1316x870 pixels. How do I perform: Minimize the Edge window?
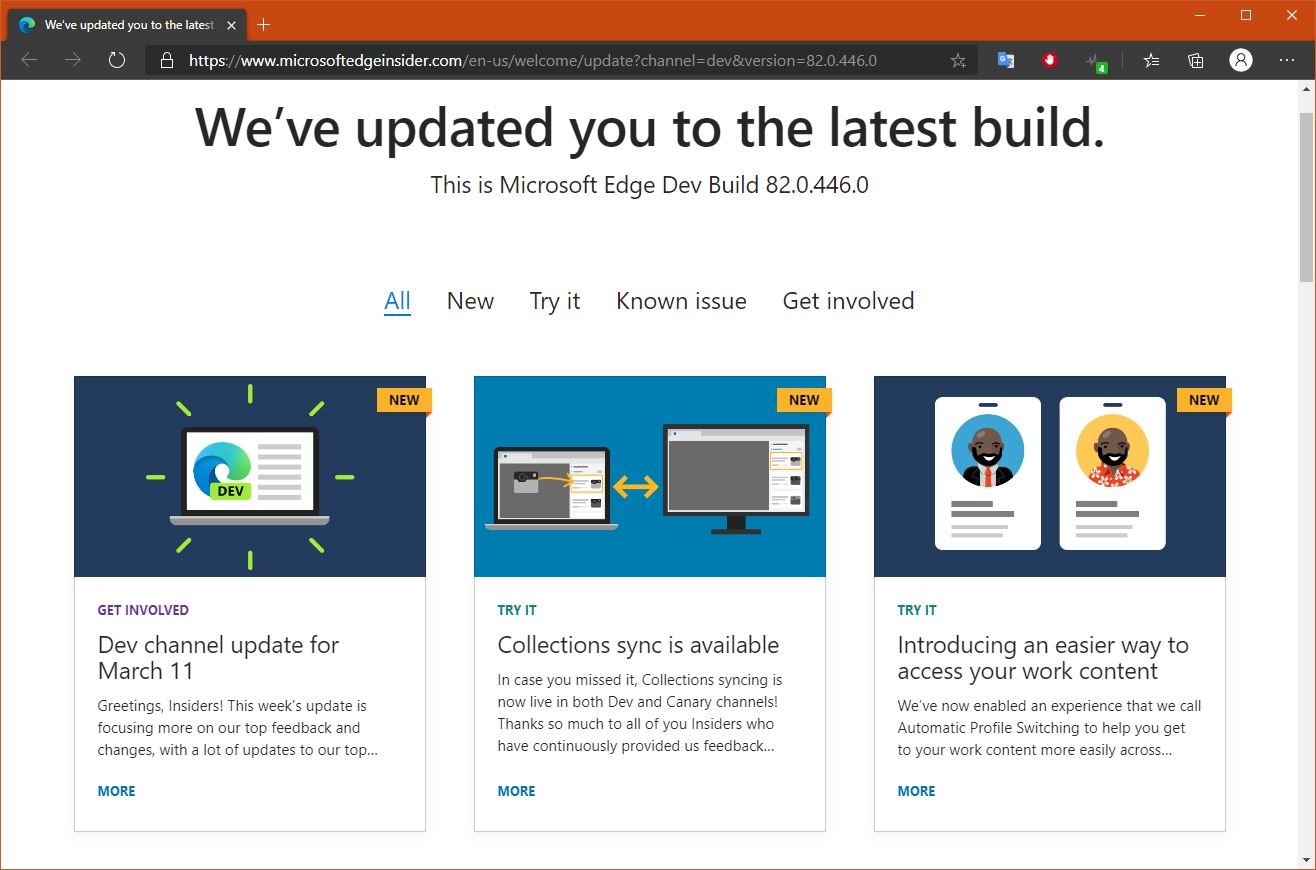point(1199,15)
